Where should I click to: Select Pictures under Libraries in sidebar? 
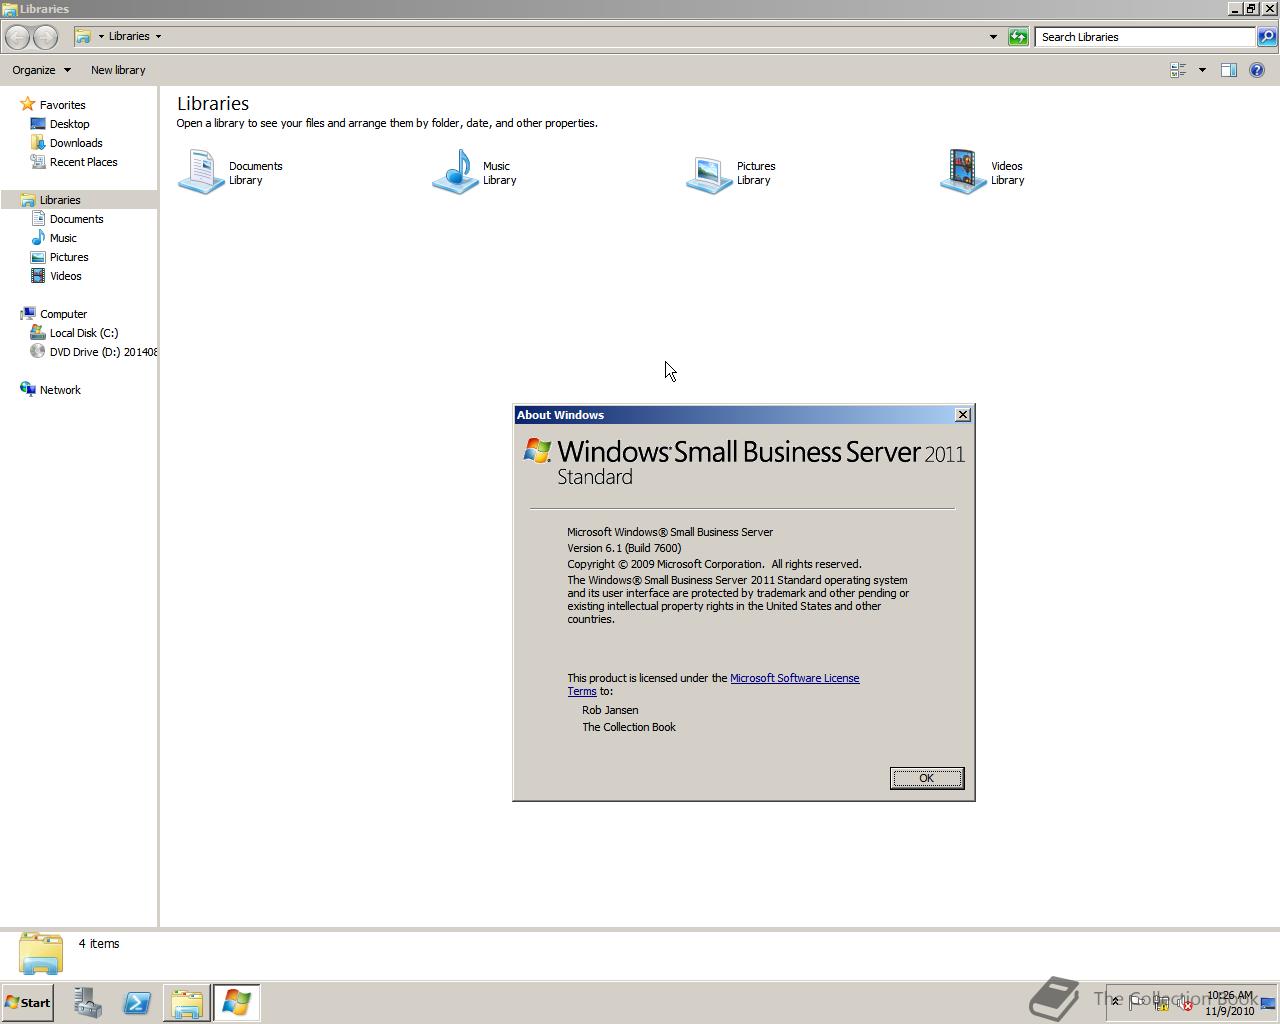click(69, 257)
